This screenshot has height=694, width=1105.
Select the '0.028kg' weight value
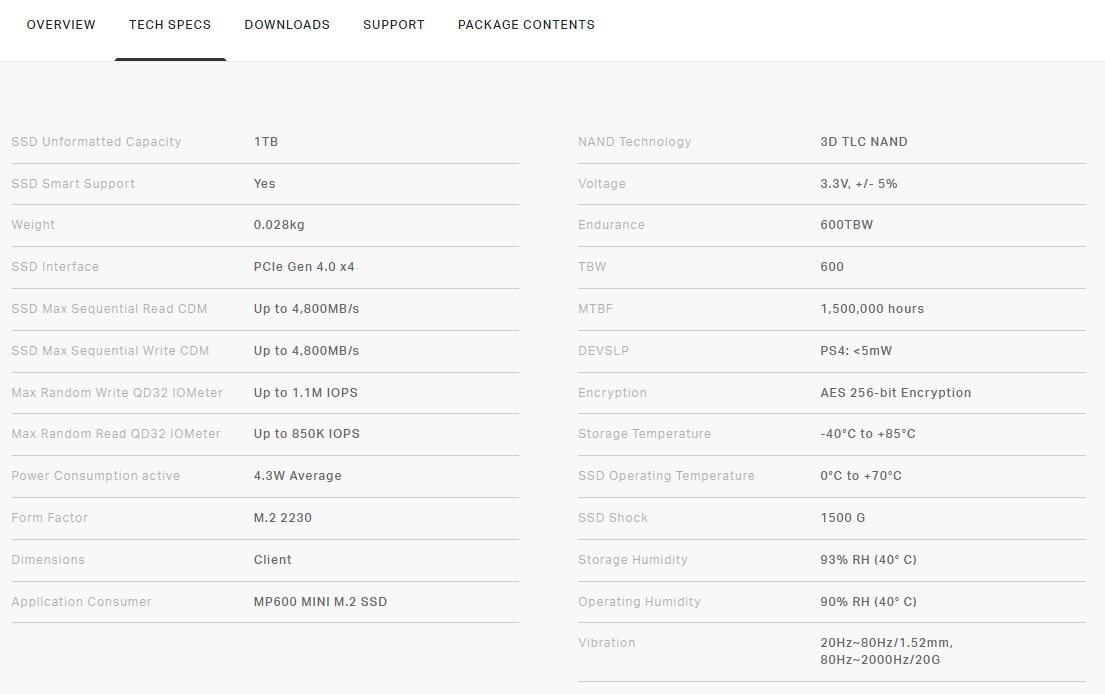click(279, 225)
